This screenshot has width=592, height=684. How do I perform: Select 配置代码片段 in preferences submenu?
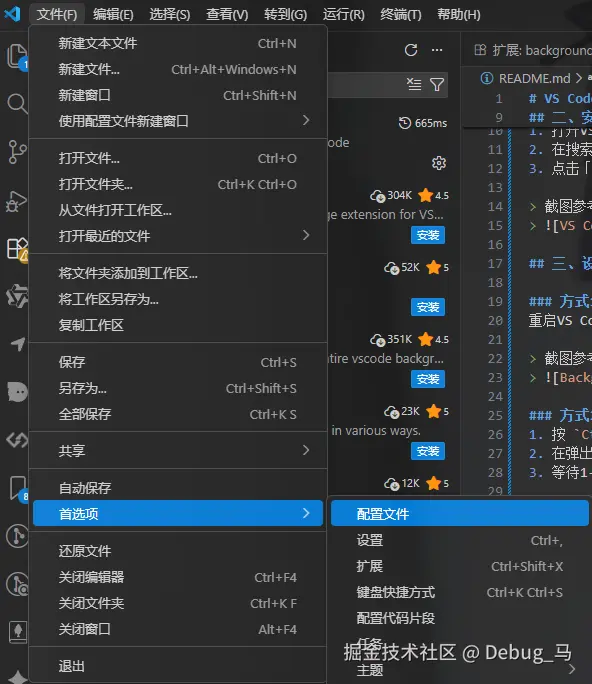pos(459,618)
